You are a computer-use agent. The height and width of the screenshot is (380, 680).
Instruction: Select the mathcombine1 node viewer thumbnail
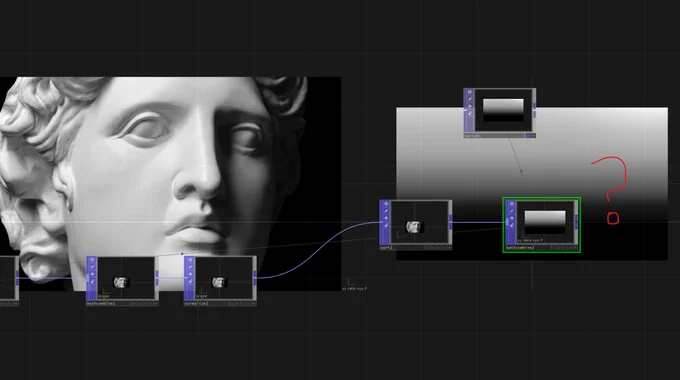pyautogui.click(x=126, y=278)
